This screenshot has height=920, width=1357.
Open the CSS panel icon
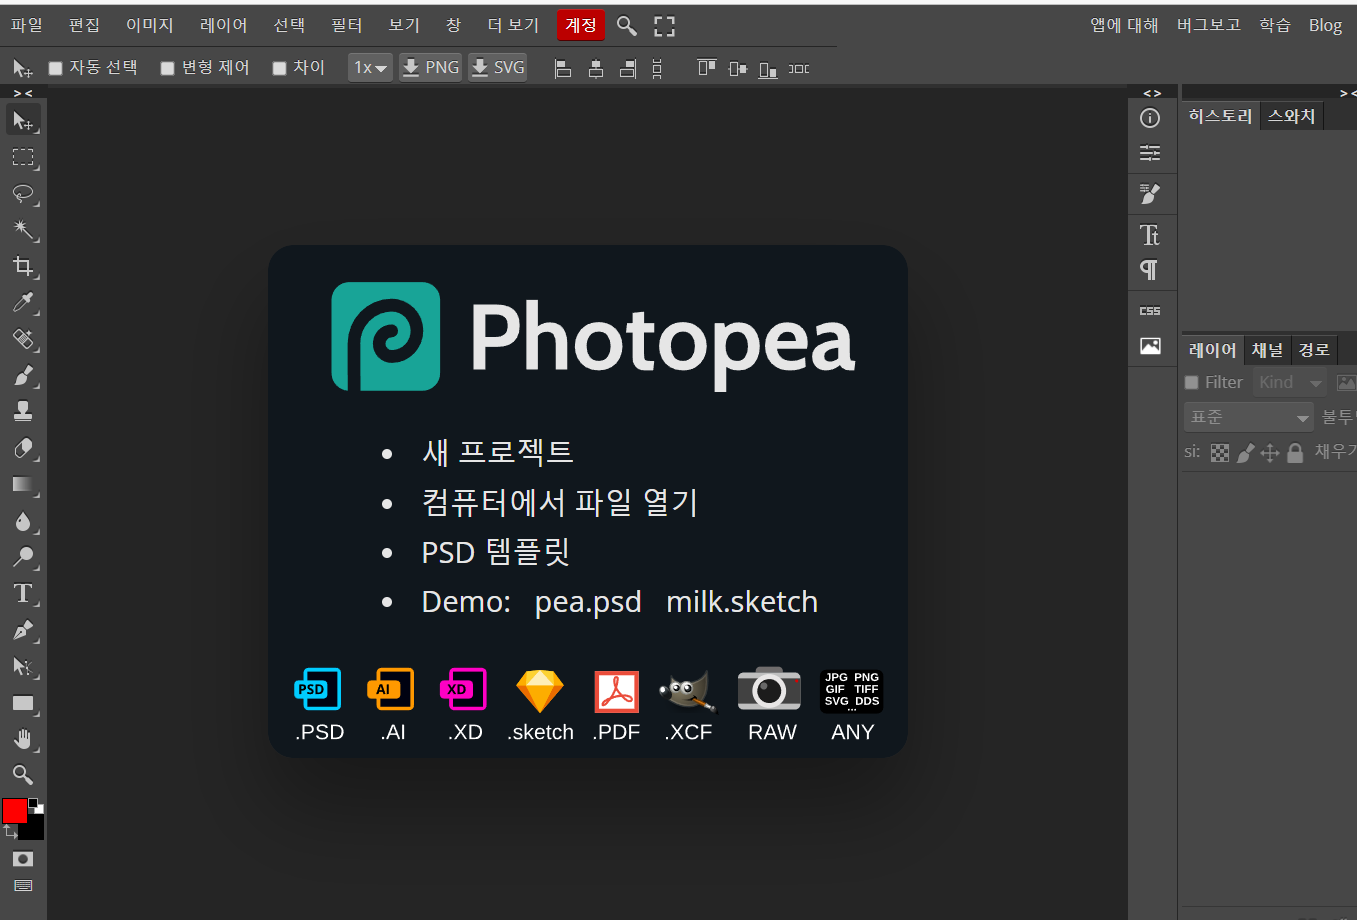point(1150,311)
